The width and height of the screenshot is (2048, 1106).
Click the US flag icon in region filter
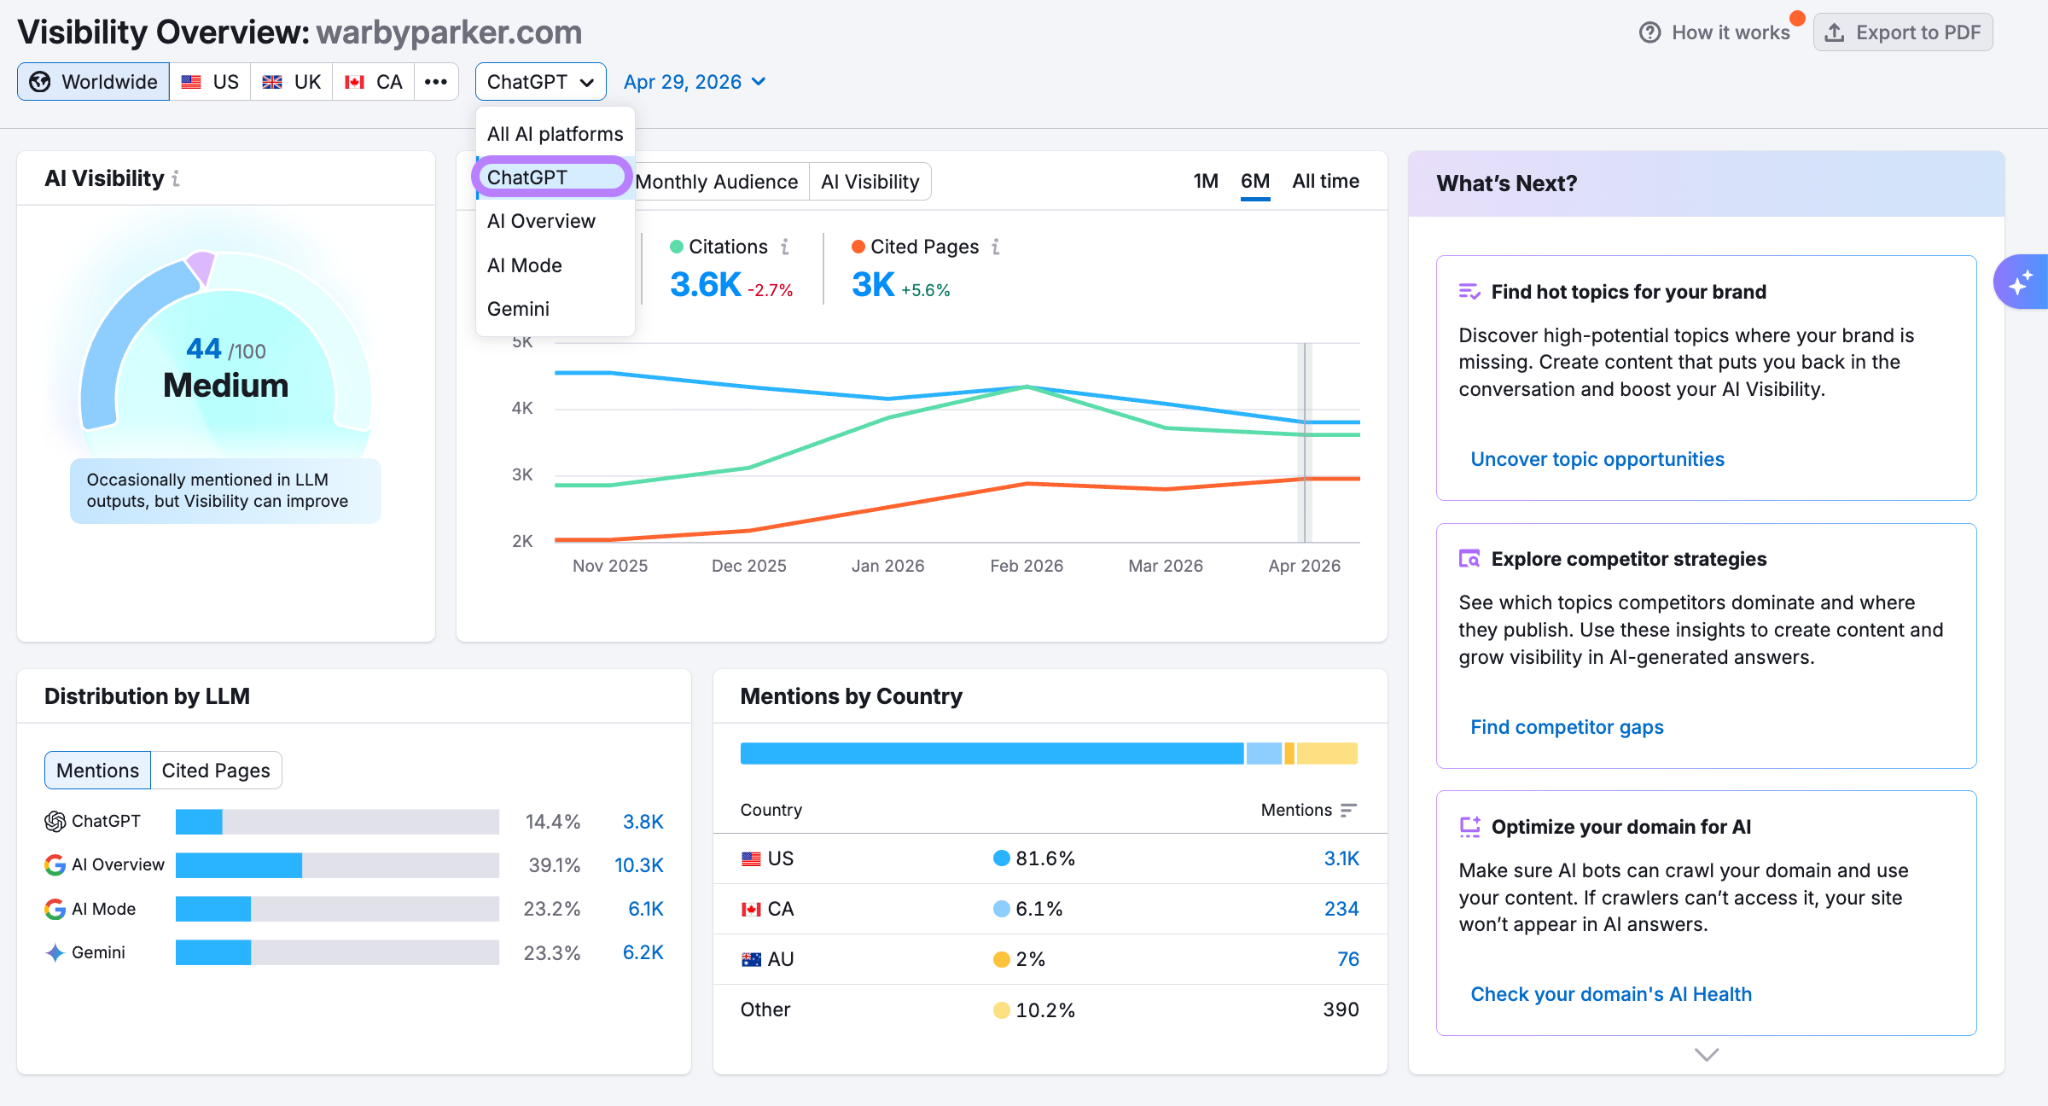(191, 82)
